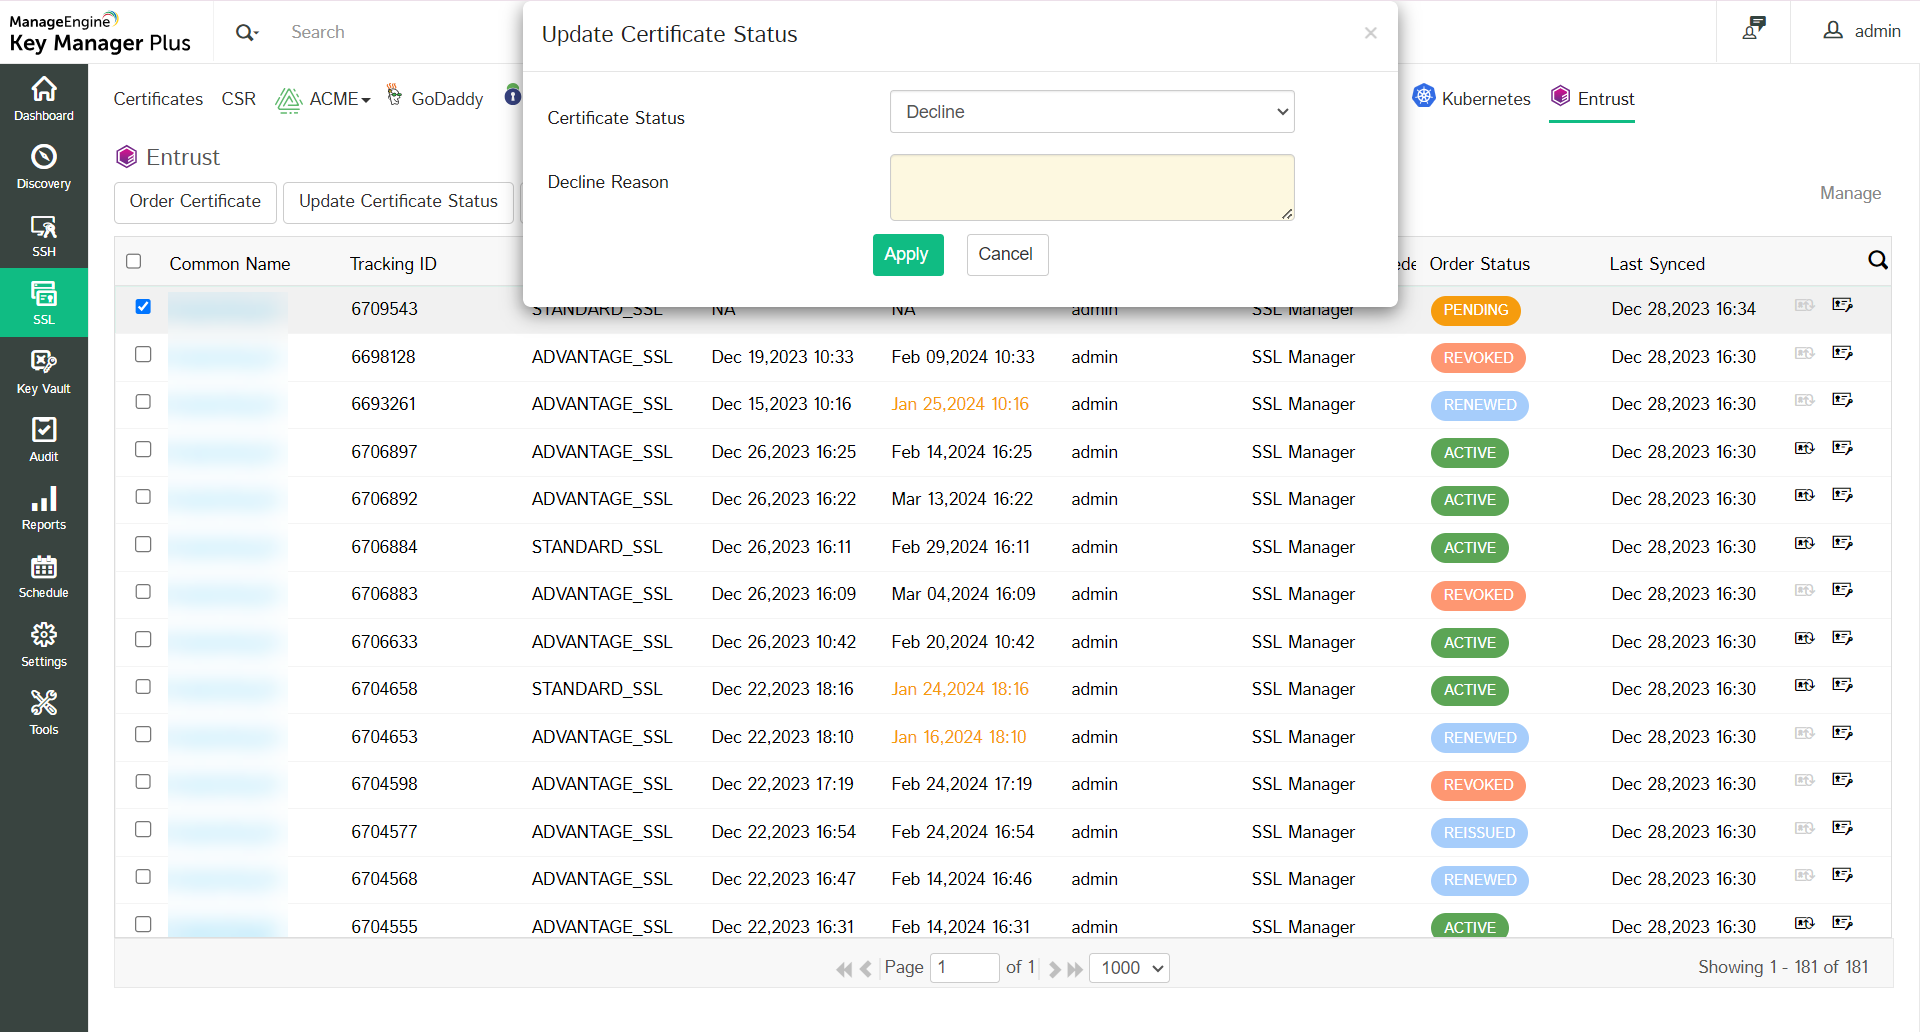Tick the checkbox for tracking ID 6706897

[143, 449]
